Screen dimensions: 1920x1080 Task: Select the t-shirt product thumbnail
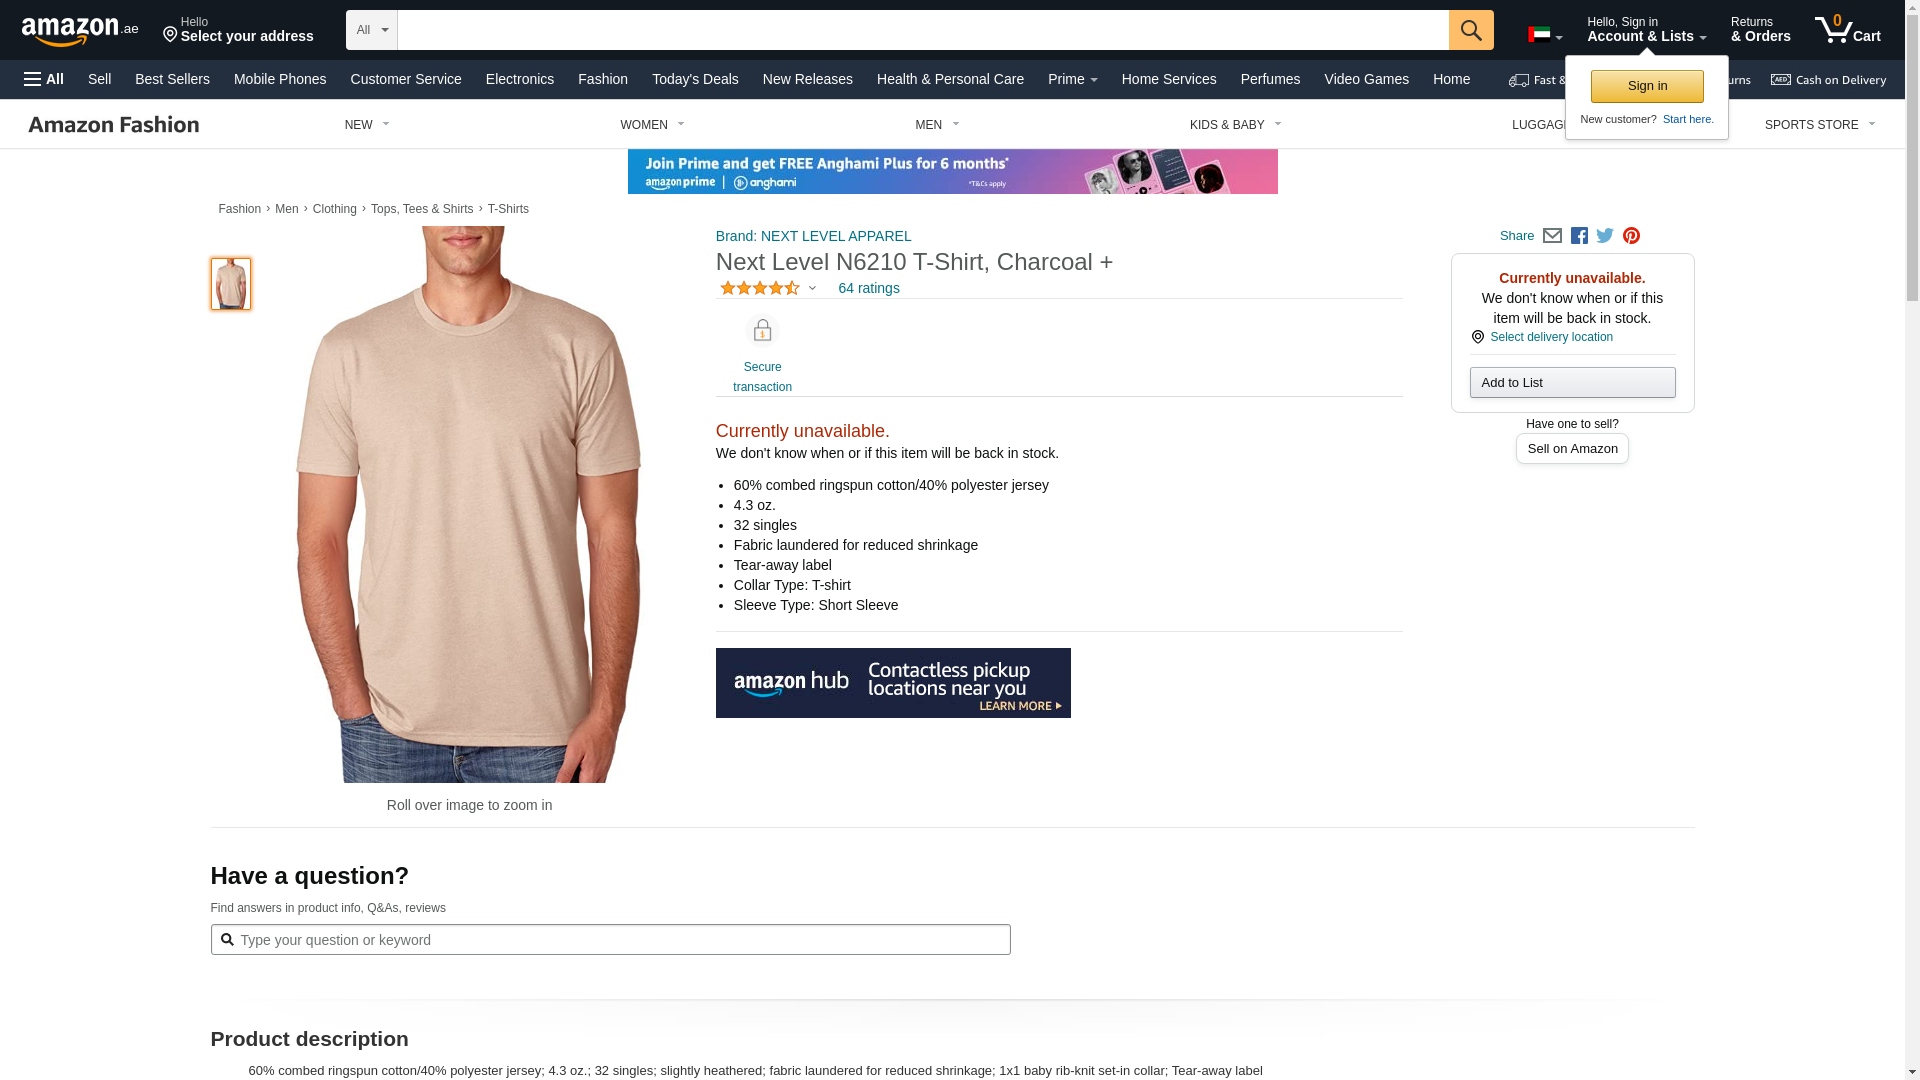(x=231, y=284)
